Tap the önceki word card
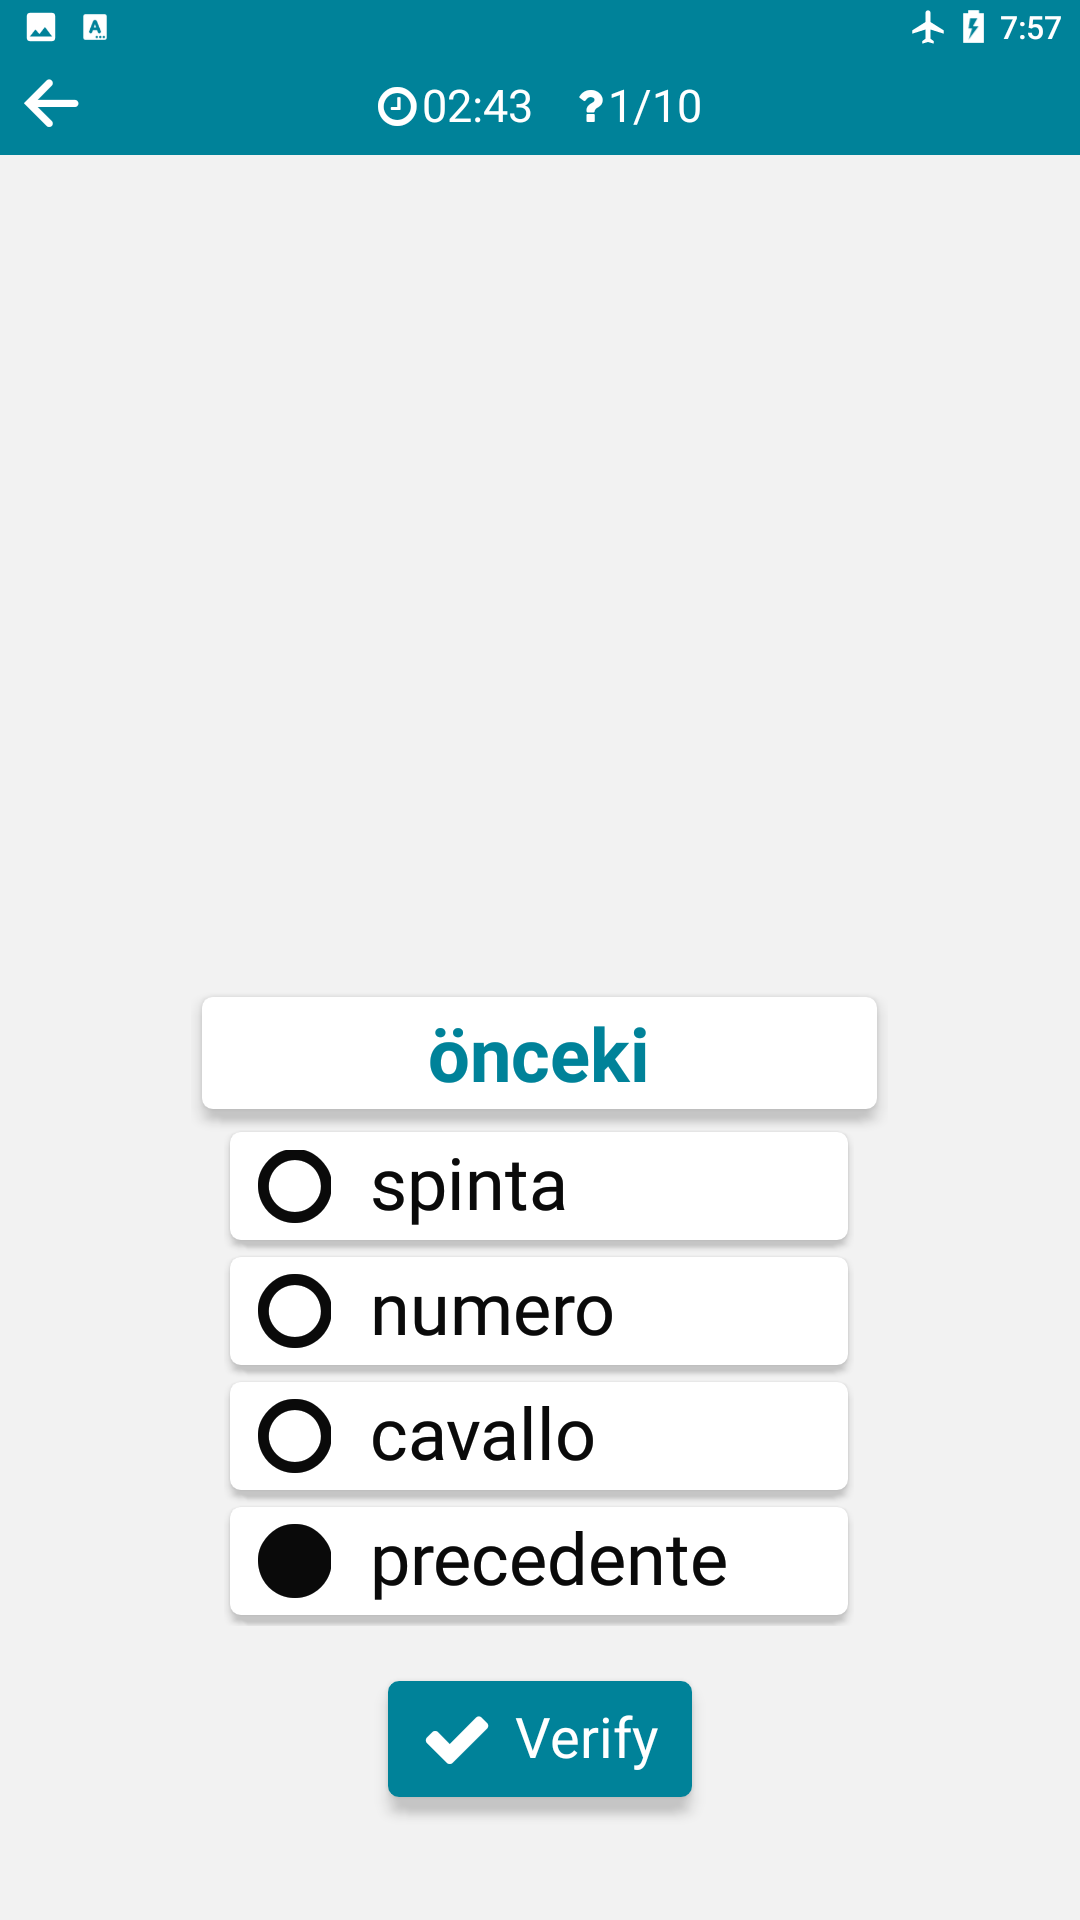 [539, 1054]
